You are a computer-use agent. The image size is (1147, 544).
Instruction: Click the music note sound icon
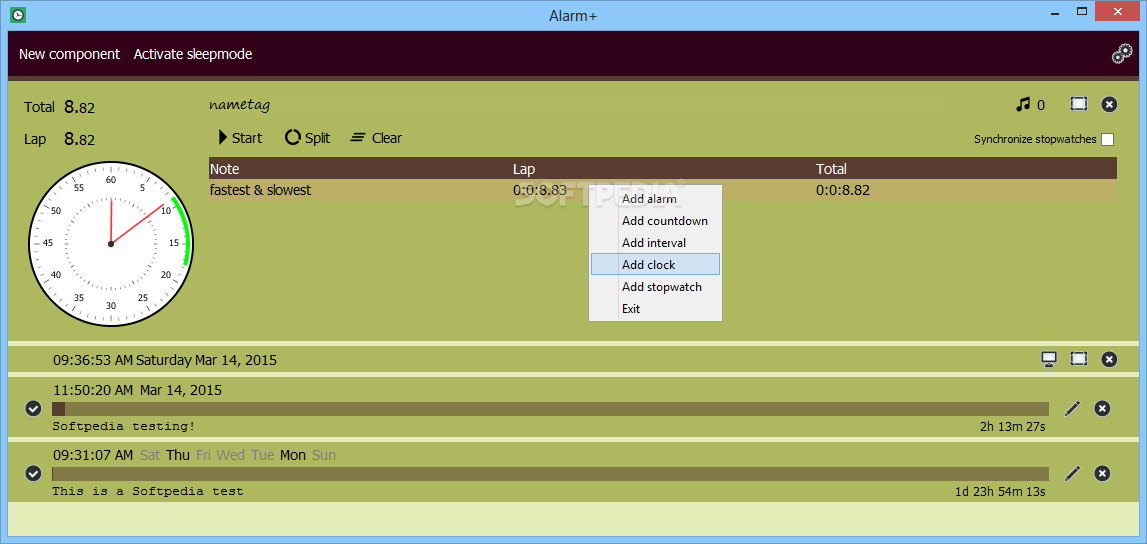pos(1023,105)
